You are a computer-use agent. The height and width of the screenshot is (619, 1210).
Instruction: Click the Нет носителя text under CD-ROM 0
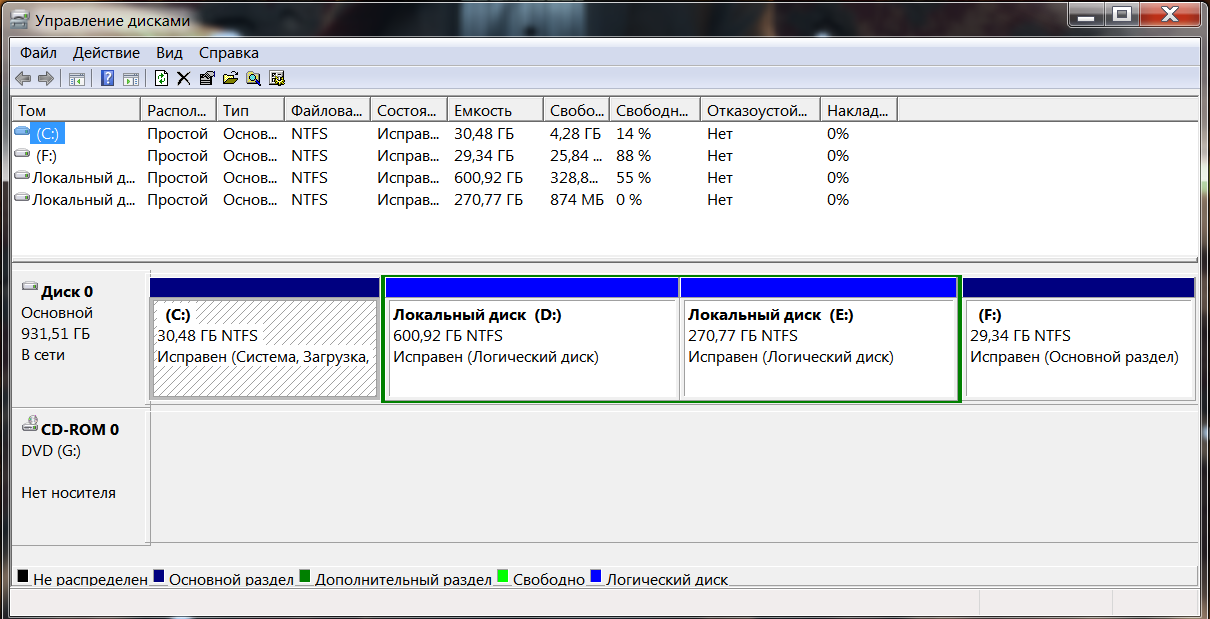(68, 493)
